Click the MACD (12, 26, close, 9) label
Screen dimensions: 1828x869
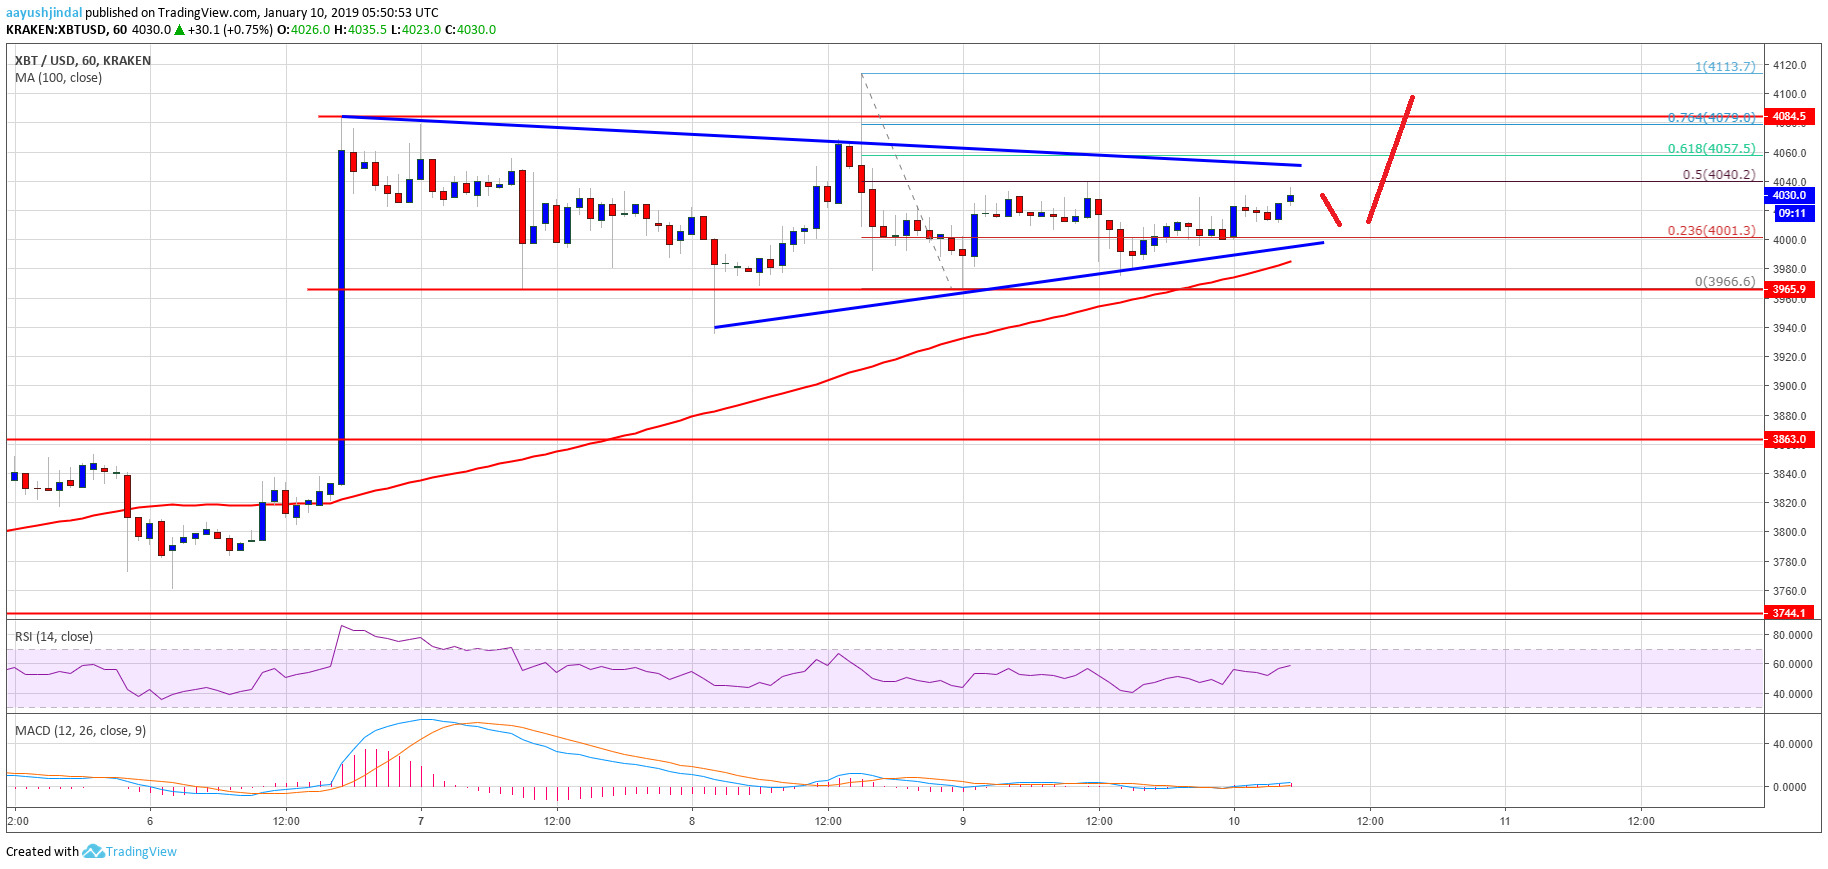click(81, 731)
